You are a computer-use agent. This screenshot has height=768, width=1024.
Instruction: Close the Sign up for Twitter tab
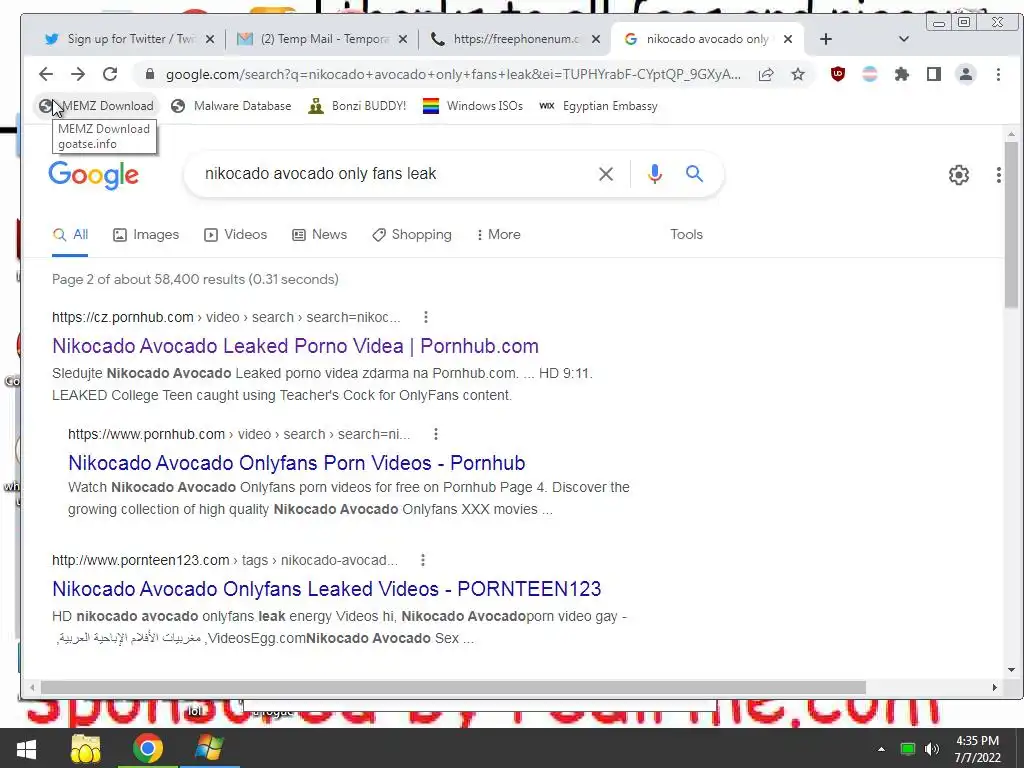click(x=210, y=39)
